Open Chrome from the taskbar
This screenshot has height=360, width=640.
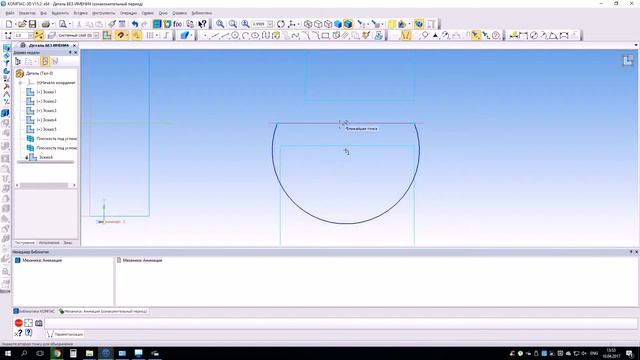click(57, 353)
